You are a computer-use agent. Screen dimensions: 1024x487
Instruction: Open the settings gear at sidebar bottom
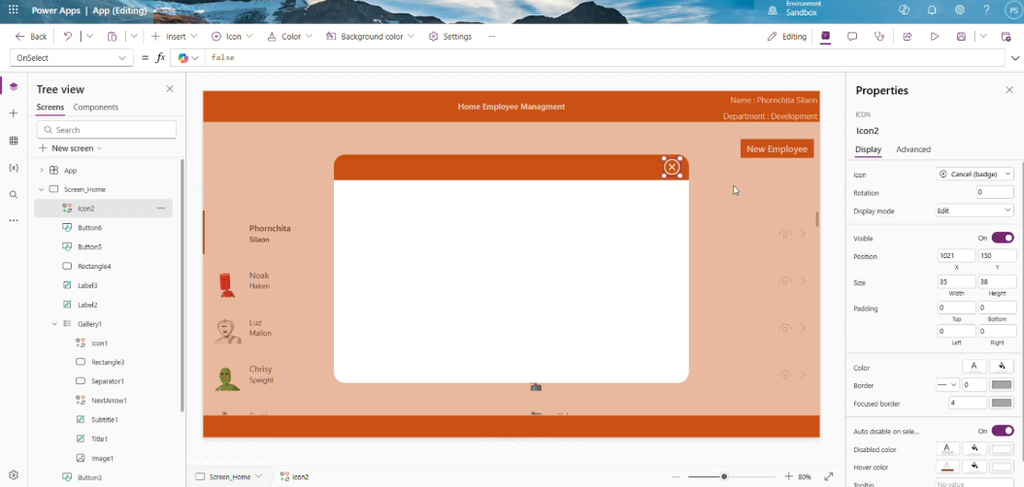coord(13,475)
